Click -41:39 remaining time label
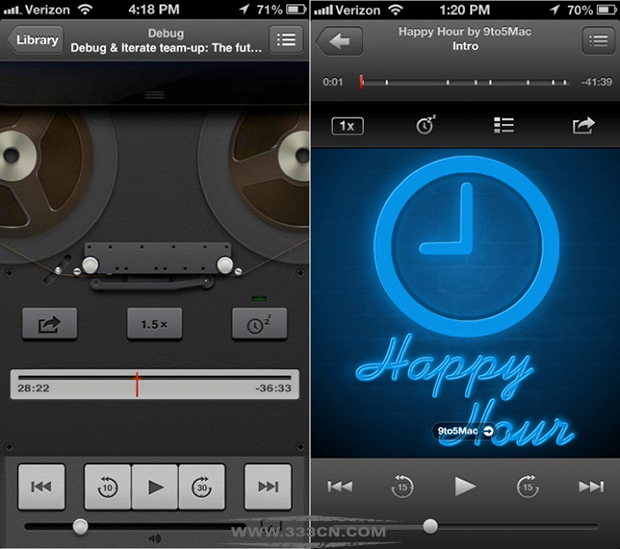 coord(596,82)
